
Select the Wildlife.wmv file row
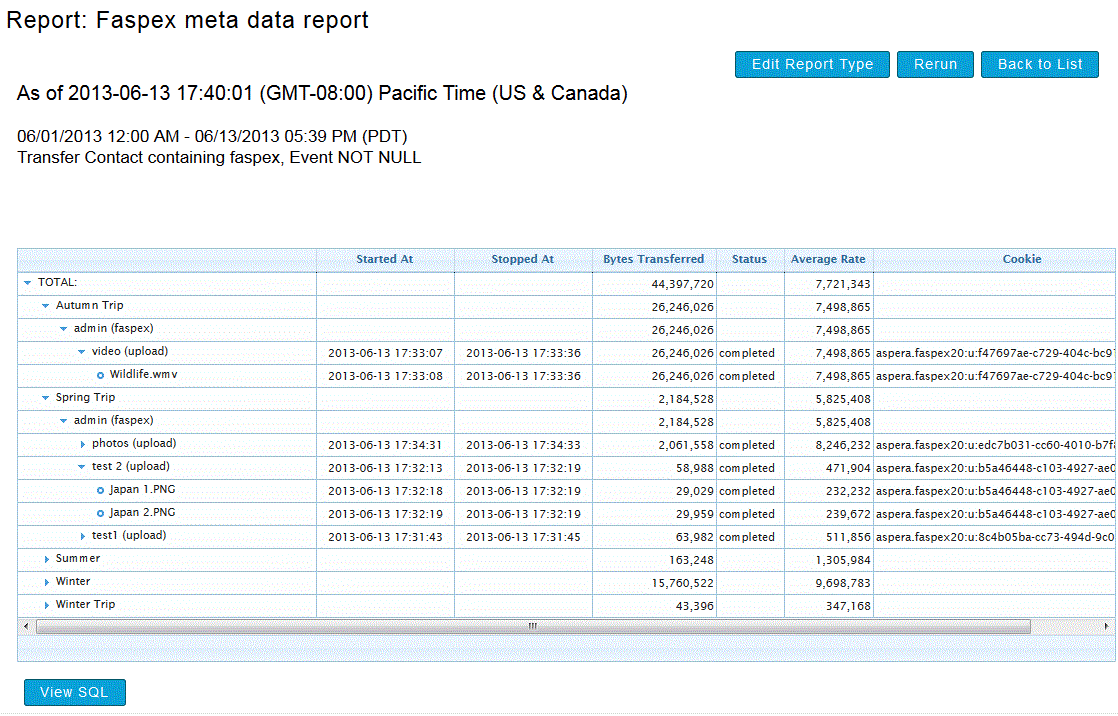143,375
